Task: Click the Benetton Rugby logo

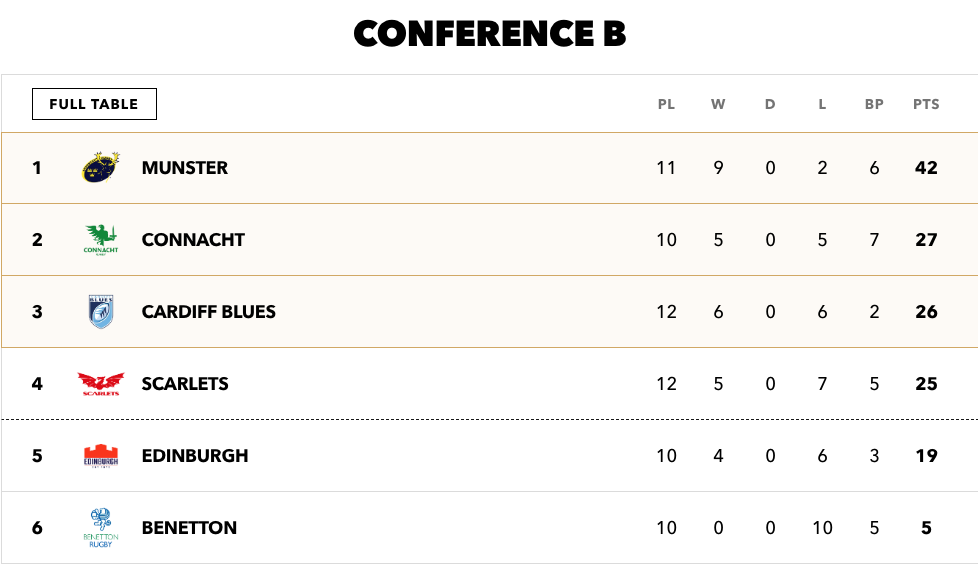Action: [x=101, y=528]
